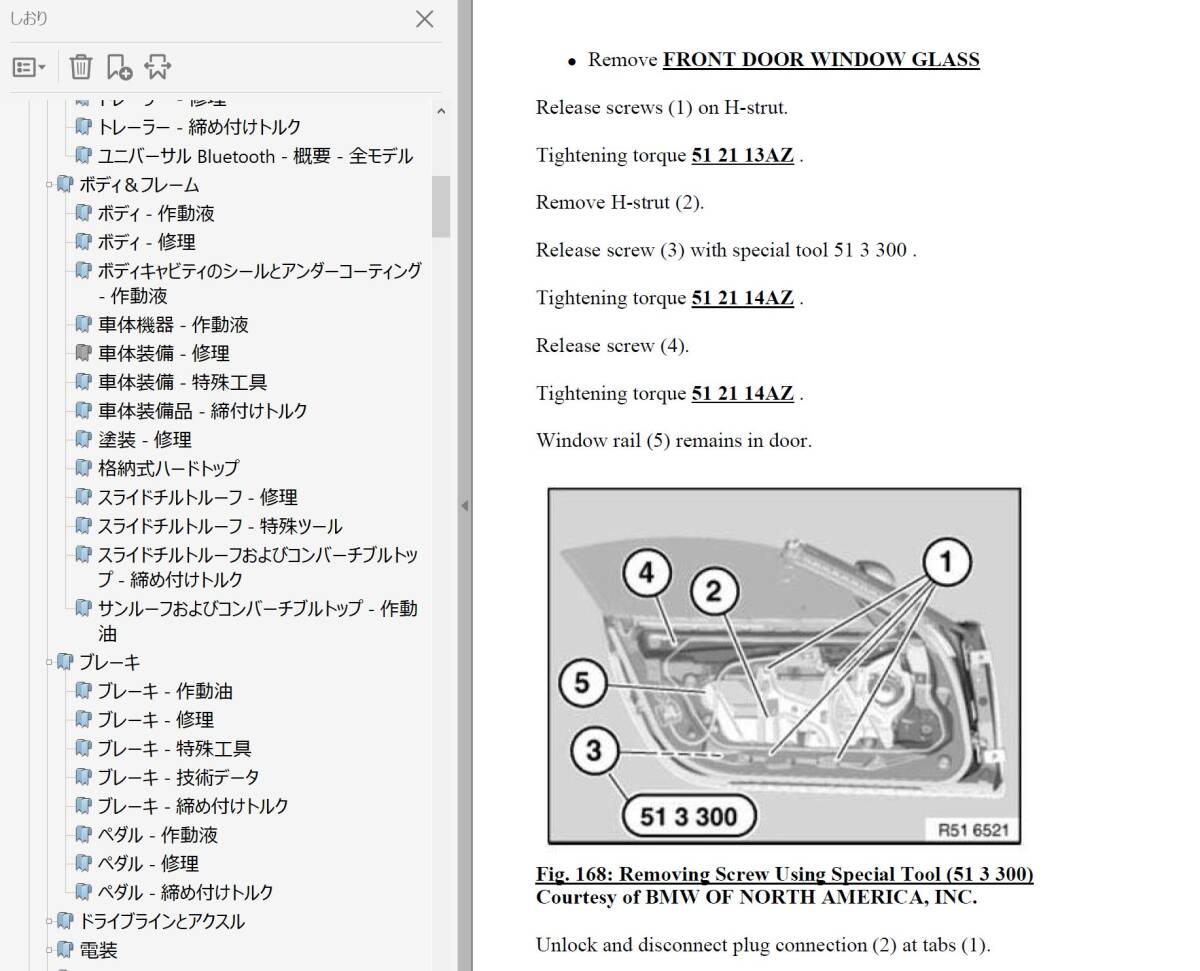Viewport: 1200px width, 971px height.
Task: Open 51 21 14AZ link below screw (3) line
Action: point(742,298)
